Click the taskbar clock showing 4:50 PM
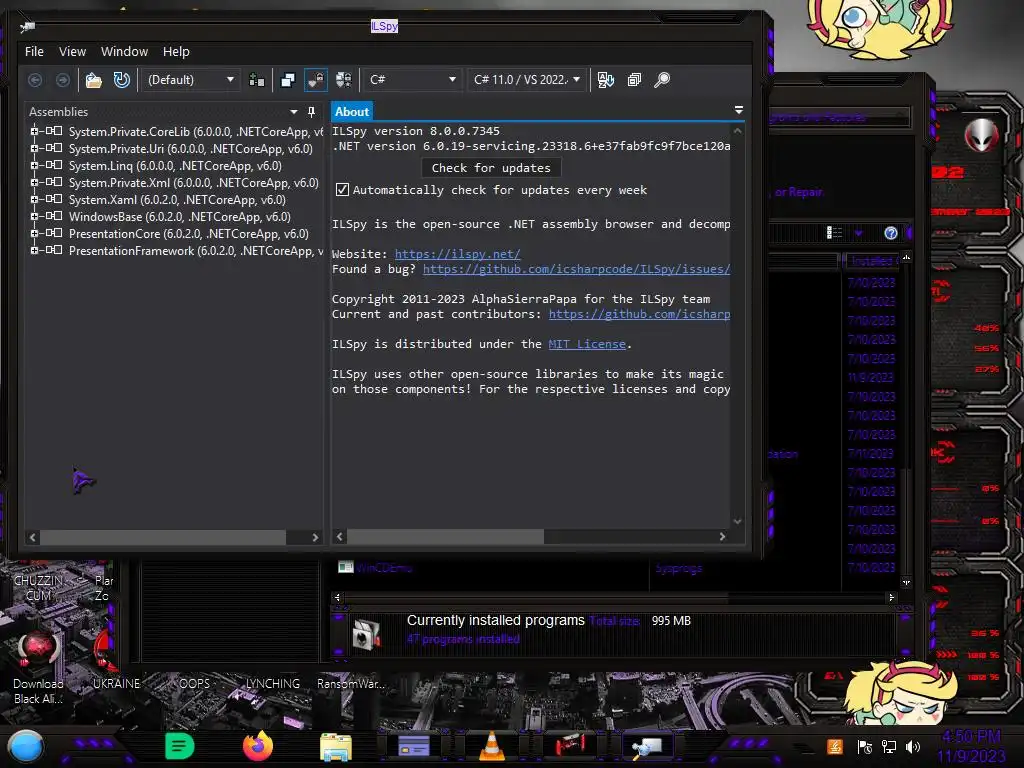1024x768 pixels. (x=972, y=746)
